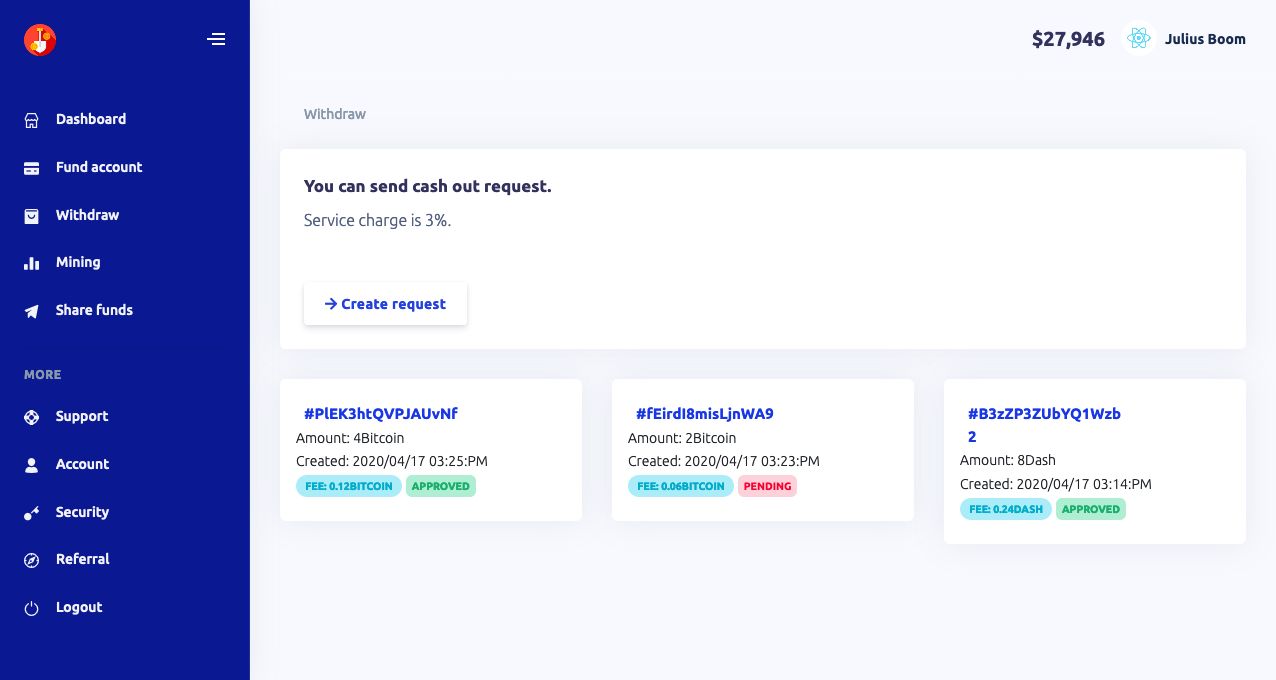The height and width of the screenshot is (680, 1276).
Task: Click the Mining bar chart icon
Action: [32, 263]
